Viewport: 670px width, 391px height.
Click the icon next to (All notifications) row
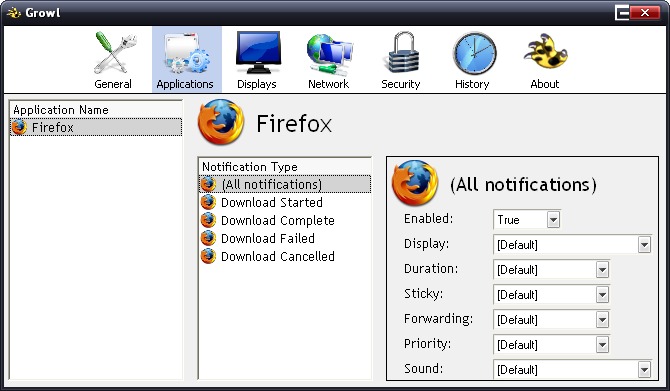(x=208, y=184)
